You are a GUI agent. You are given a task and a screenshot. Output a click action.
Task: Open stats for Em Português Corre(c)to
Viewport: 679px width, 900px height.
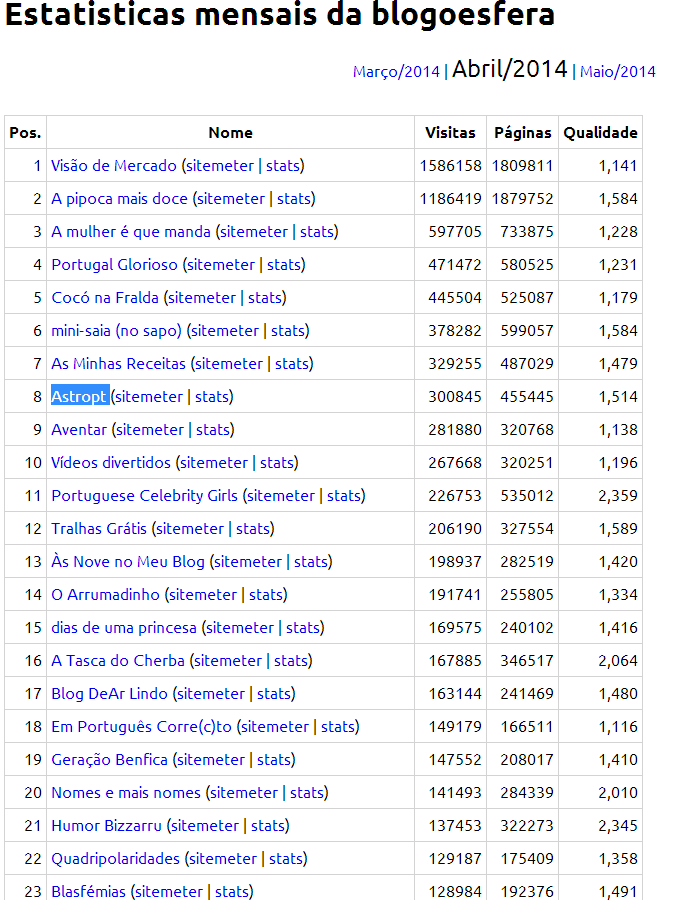[x=340, y=726]
